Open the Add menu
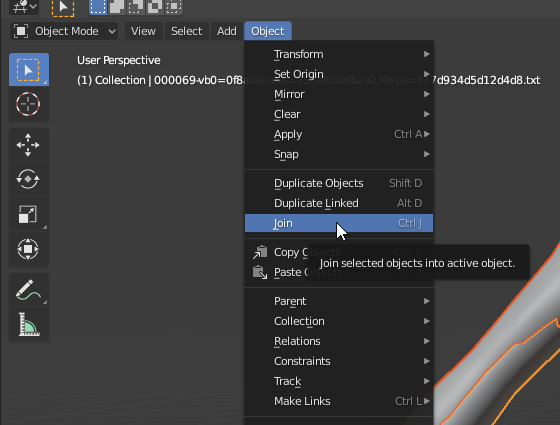This screenshot has width=560, height=425. [226, 31]
